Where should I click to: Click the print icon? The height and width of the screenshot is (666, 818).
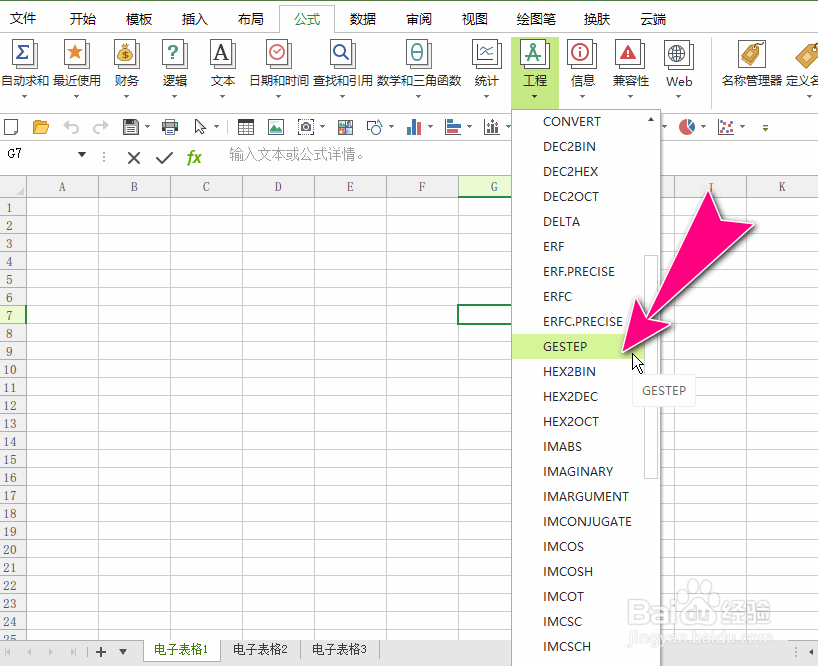click(170, 127)
